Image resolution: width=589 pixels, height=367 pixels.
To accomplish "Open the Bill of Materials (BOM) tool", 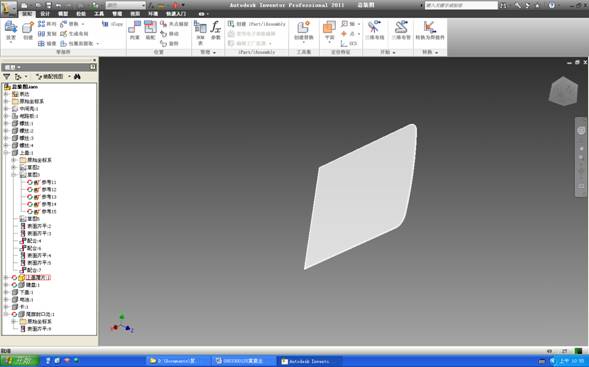I will [x=200, y=32].
